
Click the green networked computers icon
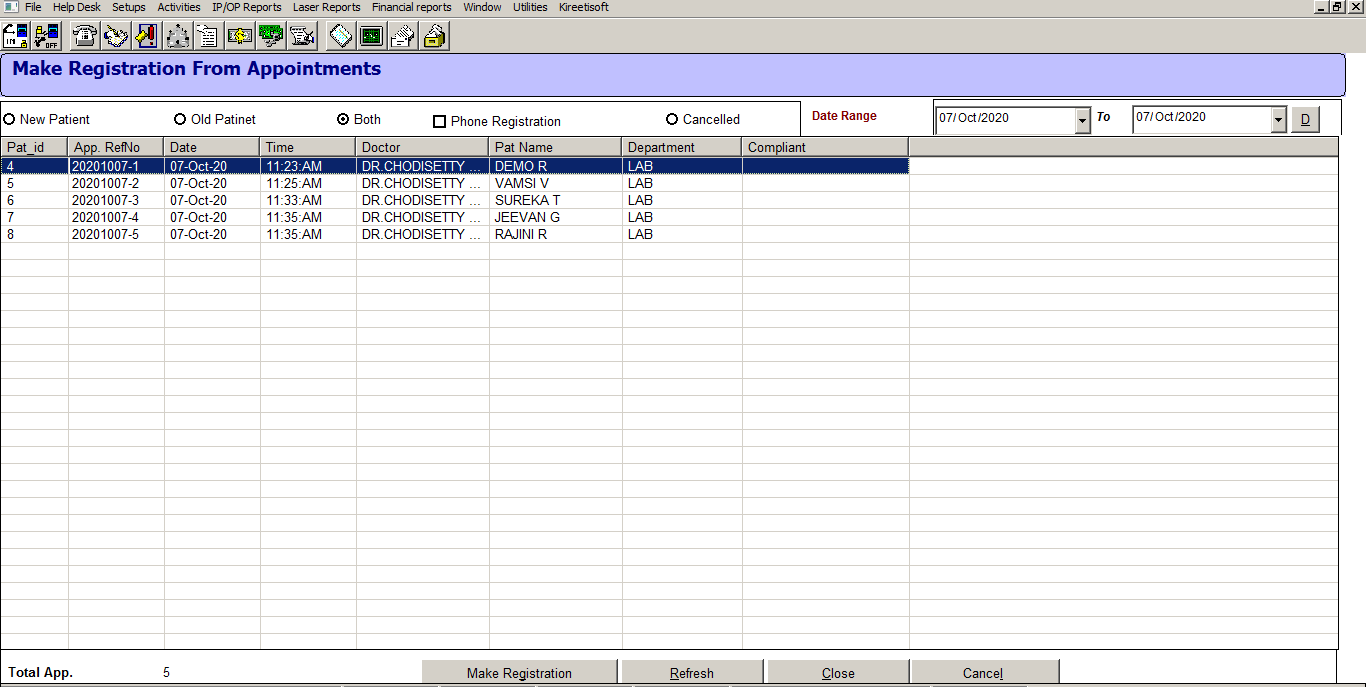pos(271,37)
